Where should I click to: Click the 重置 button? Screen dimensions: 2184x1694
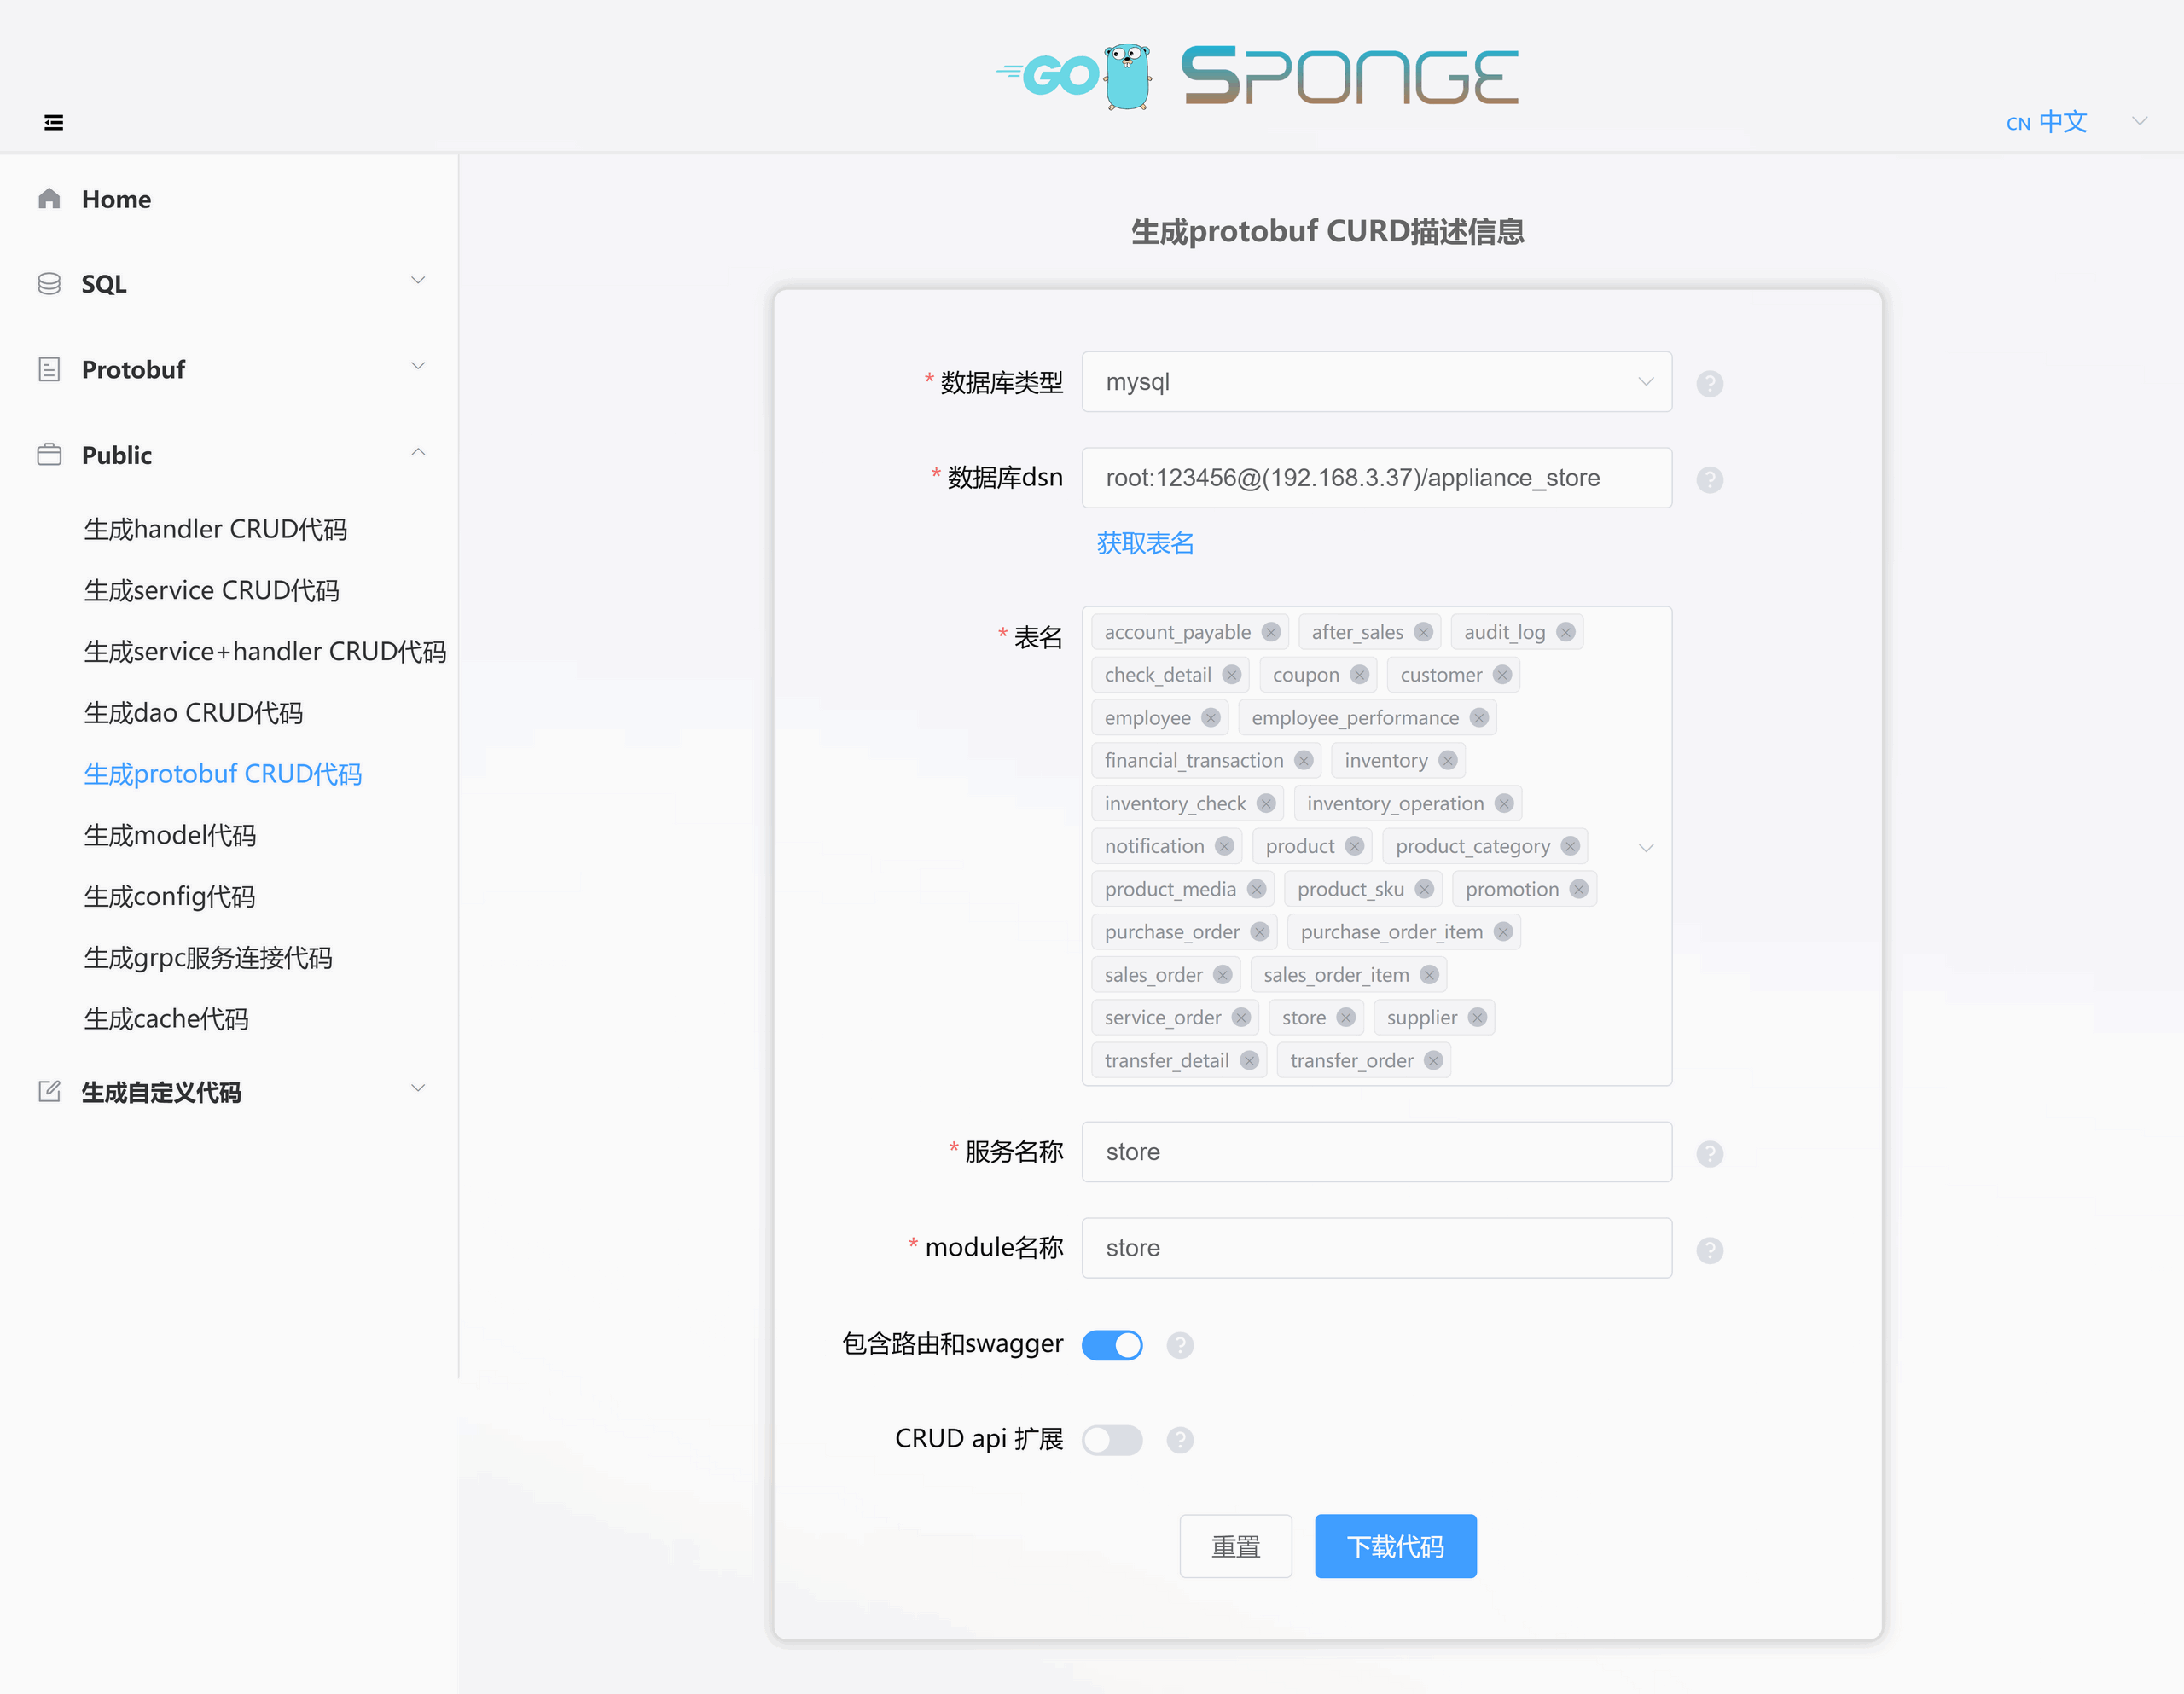[x=1237, y=1545]
